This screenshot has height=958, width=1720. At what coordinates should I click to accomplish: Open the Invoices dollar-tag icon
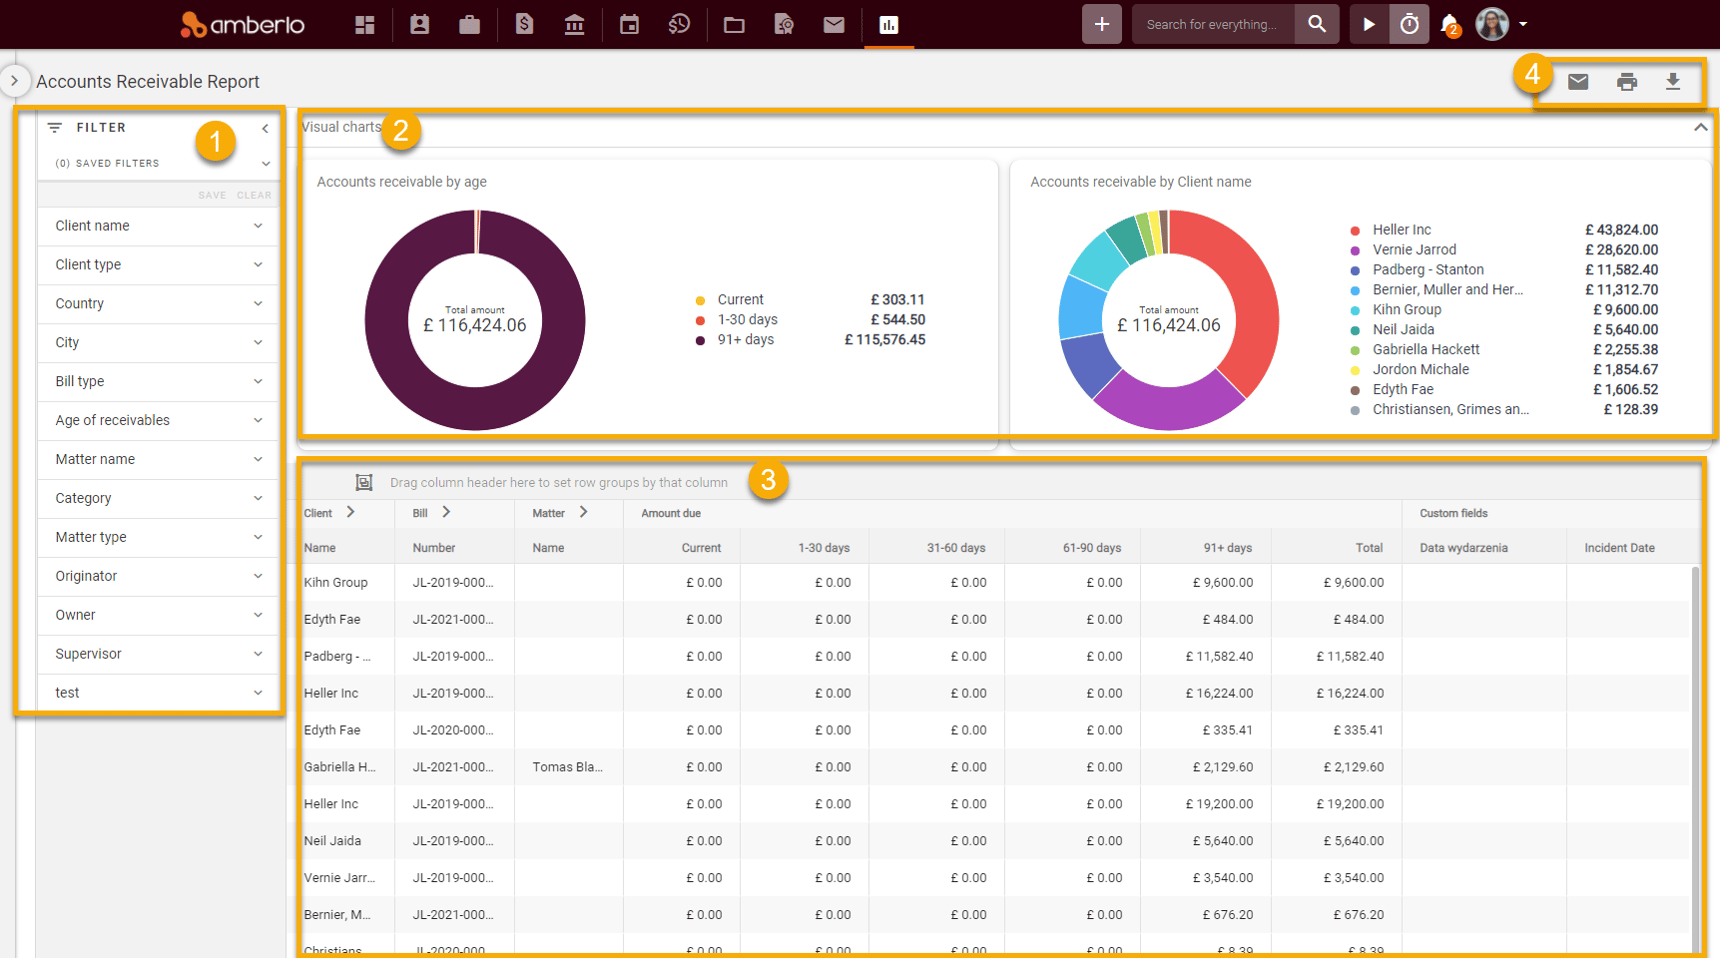coord(524,24)
